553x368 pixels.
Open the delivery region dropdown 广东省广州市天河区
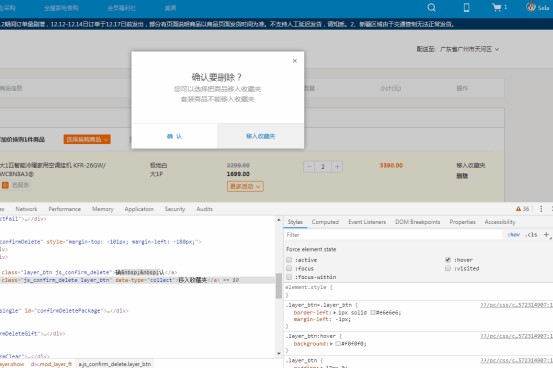coord(469,49)
